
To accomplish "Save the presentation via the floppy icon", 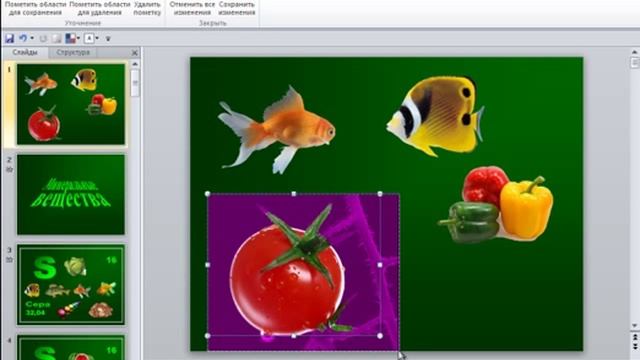I will (9, 38).
